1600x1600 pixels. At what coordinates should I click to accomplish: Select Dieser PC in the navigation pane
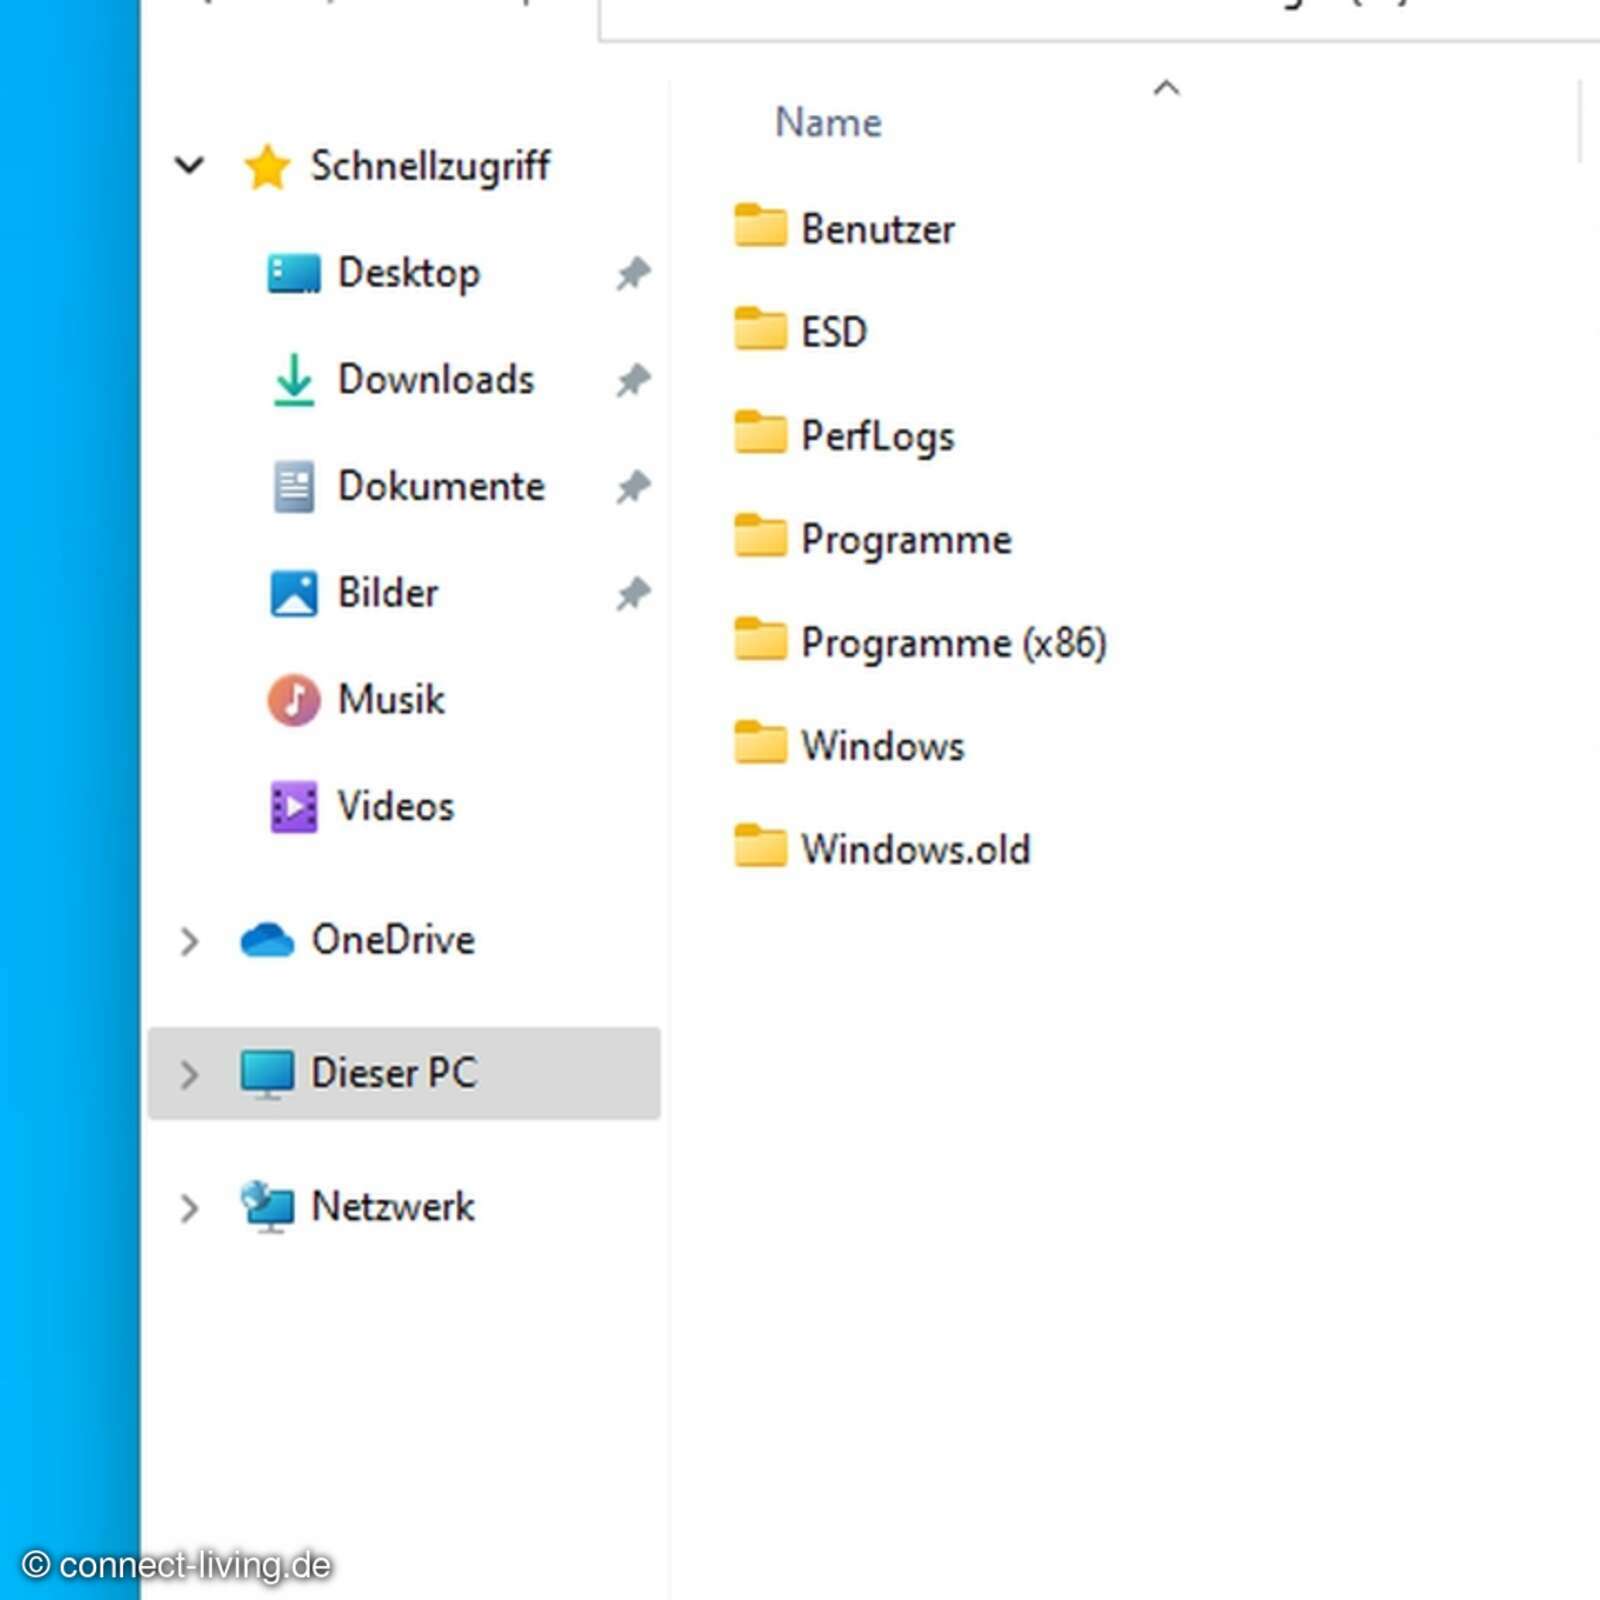coord(394,1073)
